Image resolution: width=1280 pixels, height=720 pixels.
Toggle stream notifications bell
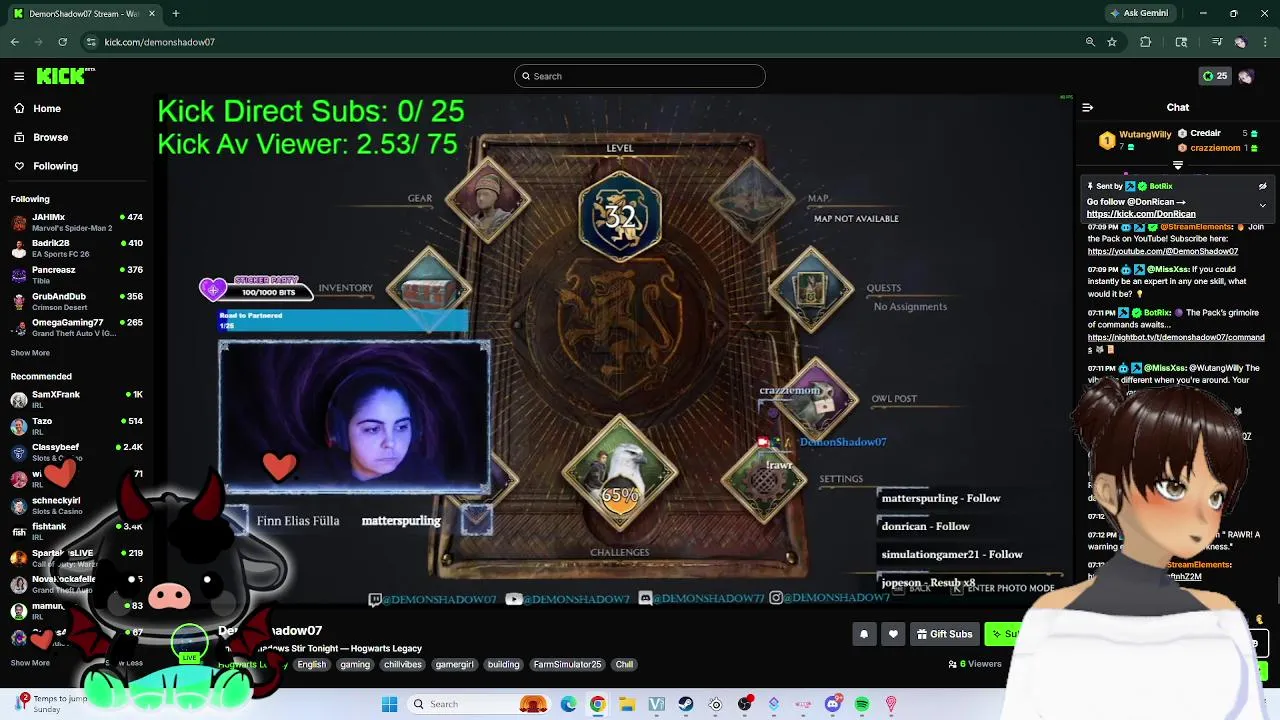[864, 634]
